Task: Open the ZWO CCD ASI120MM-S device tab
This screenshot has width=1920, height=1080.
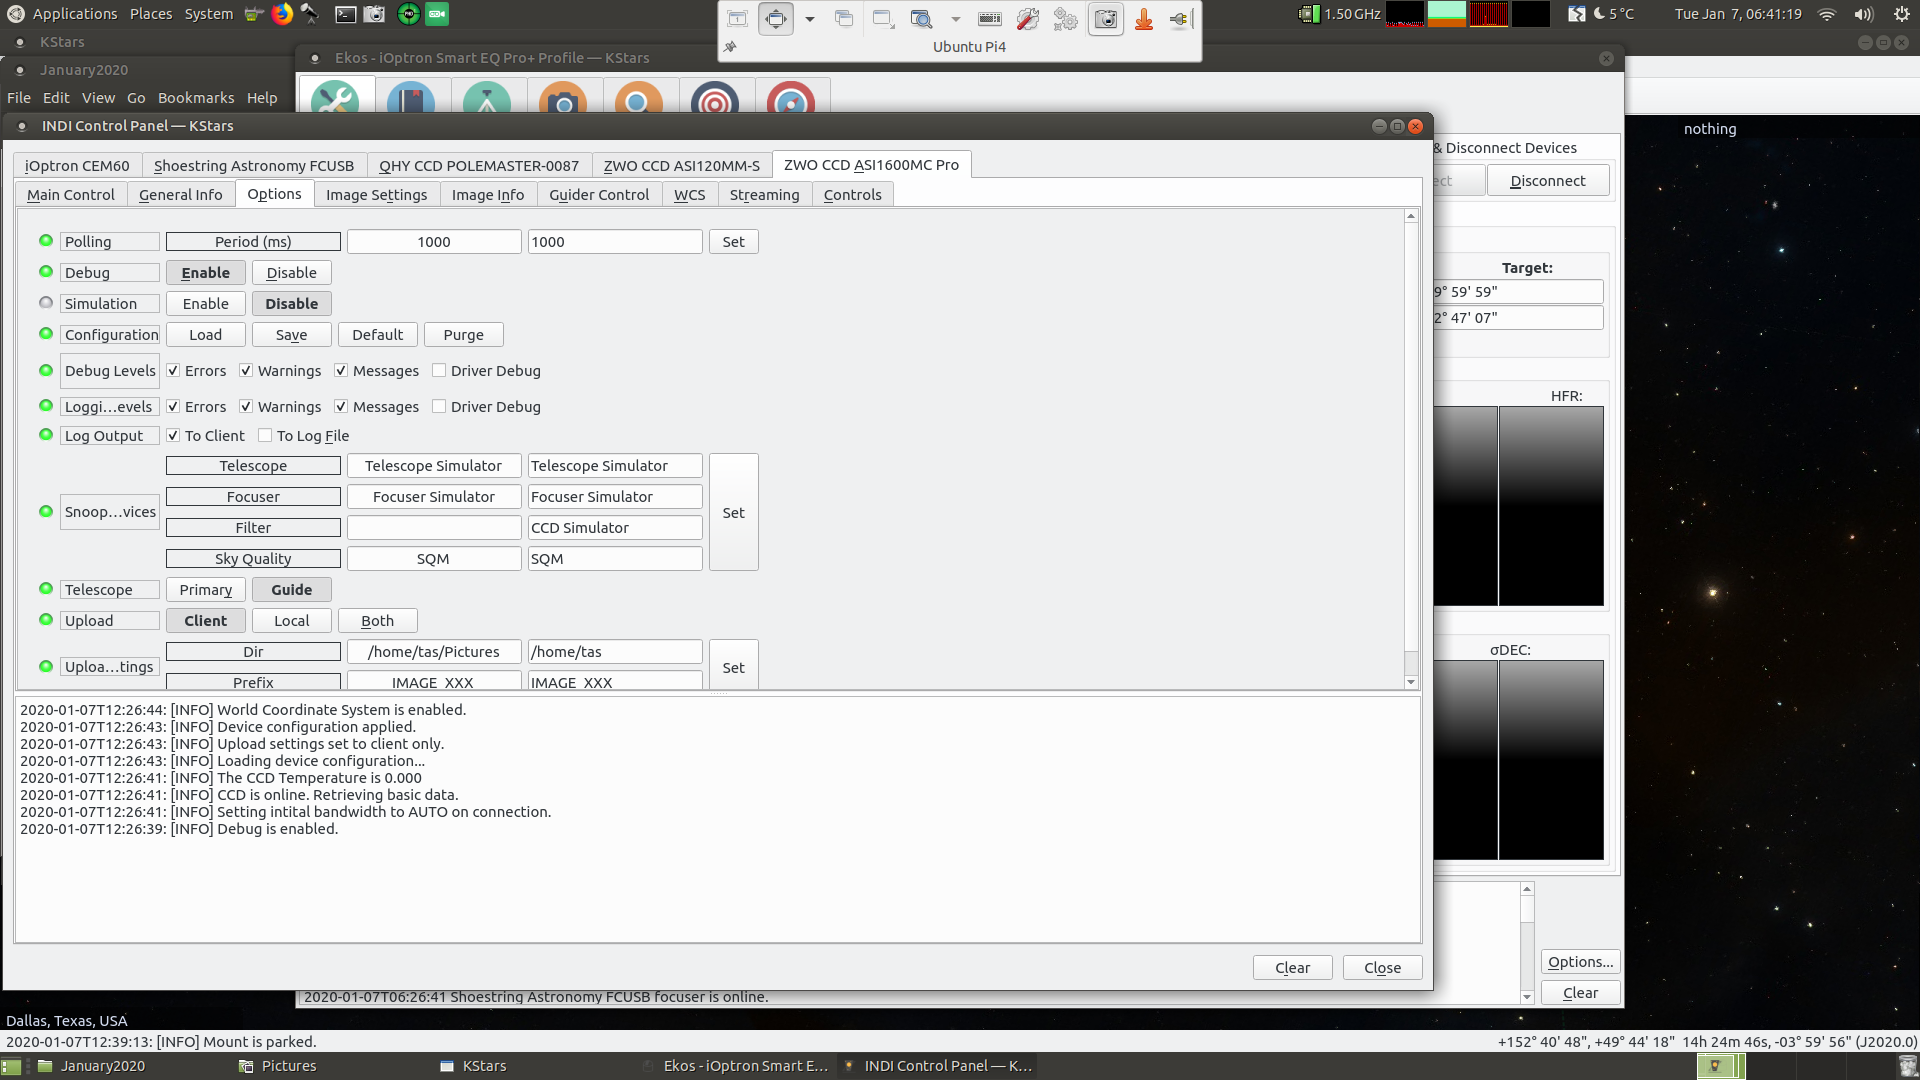Action: point(681,165)
